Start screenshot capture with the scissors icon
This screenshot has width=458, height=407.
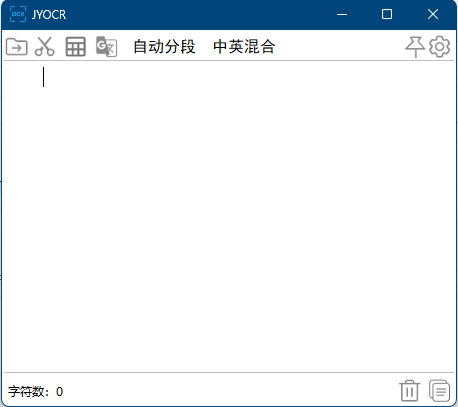click(x=45, y=46)
